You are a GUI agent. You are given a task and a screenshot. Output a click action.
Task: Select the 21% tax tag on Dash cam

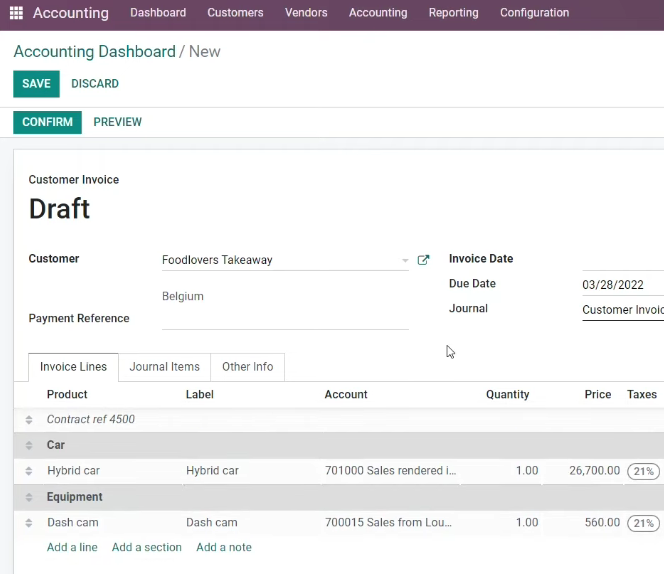(643, 523)
